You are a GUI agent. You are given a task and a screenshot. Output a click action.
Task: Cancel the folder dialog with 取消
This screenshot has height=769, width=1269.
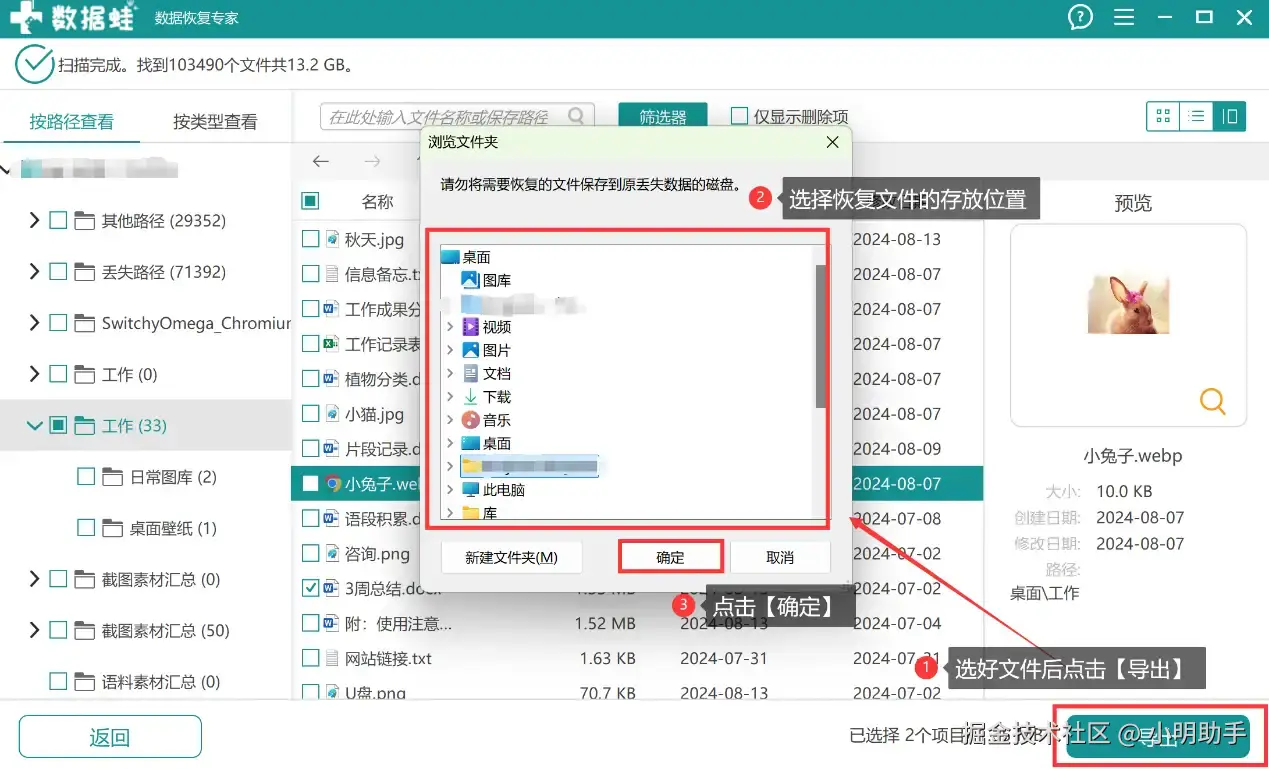(780, 557)
